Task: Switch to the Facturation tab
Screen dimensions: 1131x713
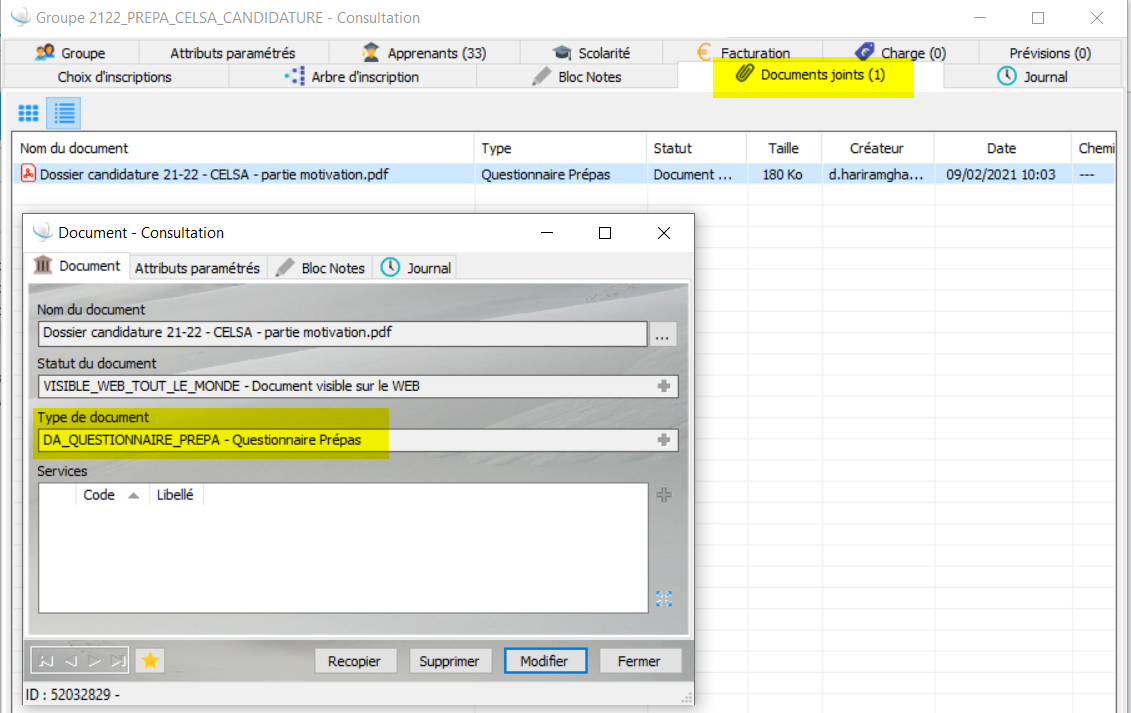Action: click(744, 53)
